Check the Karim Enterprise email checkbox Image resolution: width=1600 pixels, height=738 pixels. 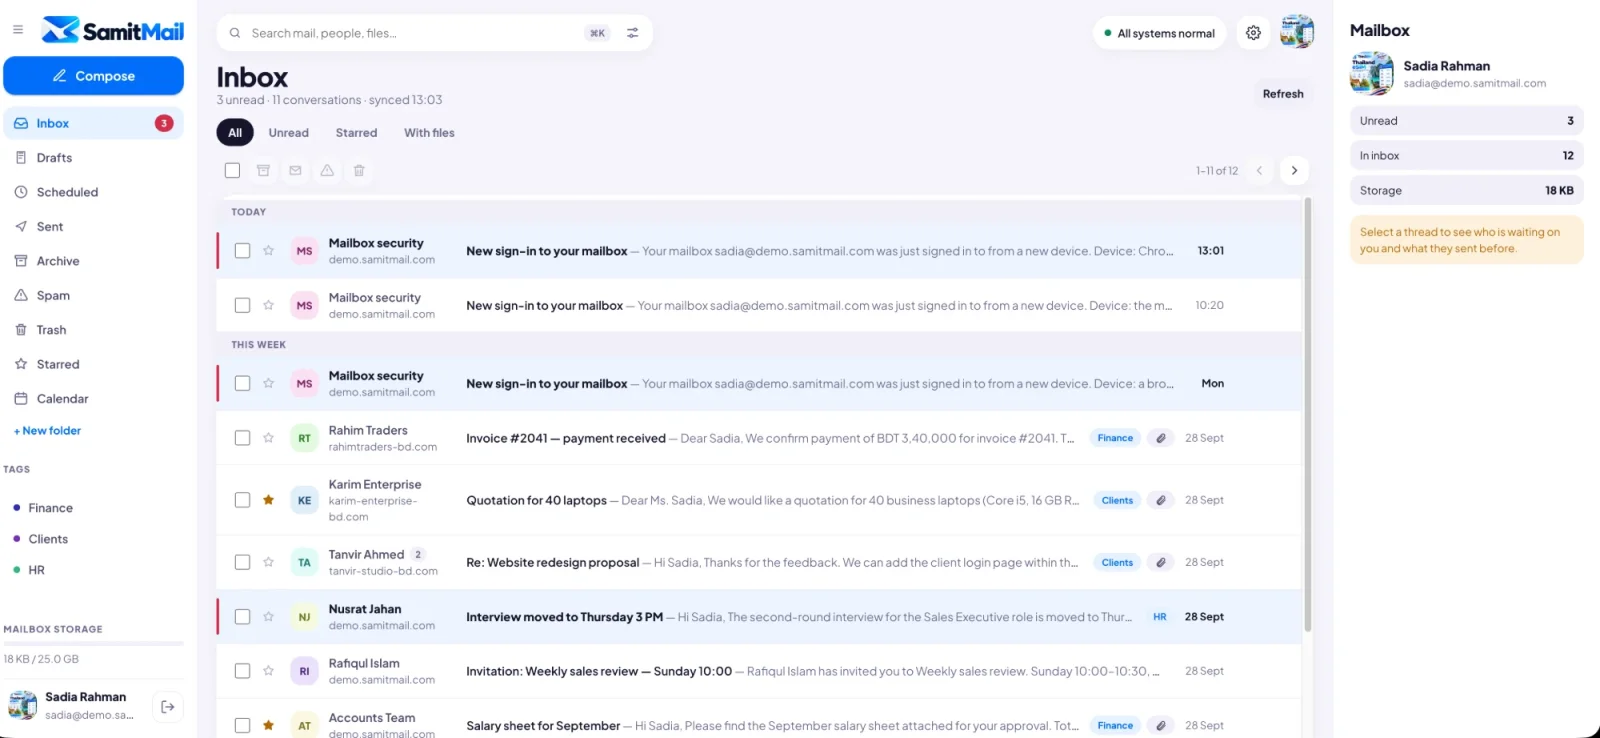(x=242, y=500)
